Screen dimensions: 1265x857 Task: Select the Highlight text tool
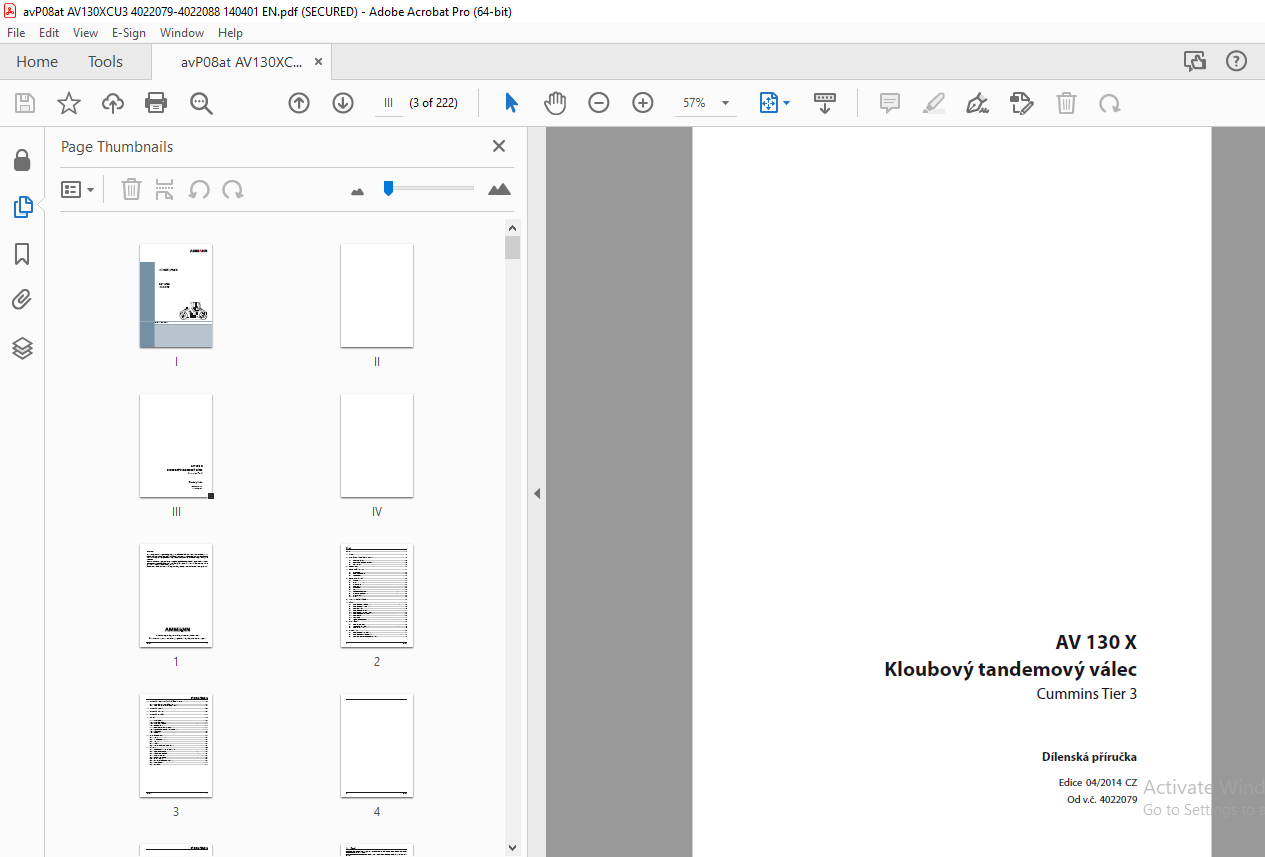pos(934,103)
